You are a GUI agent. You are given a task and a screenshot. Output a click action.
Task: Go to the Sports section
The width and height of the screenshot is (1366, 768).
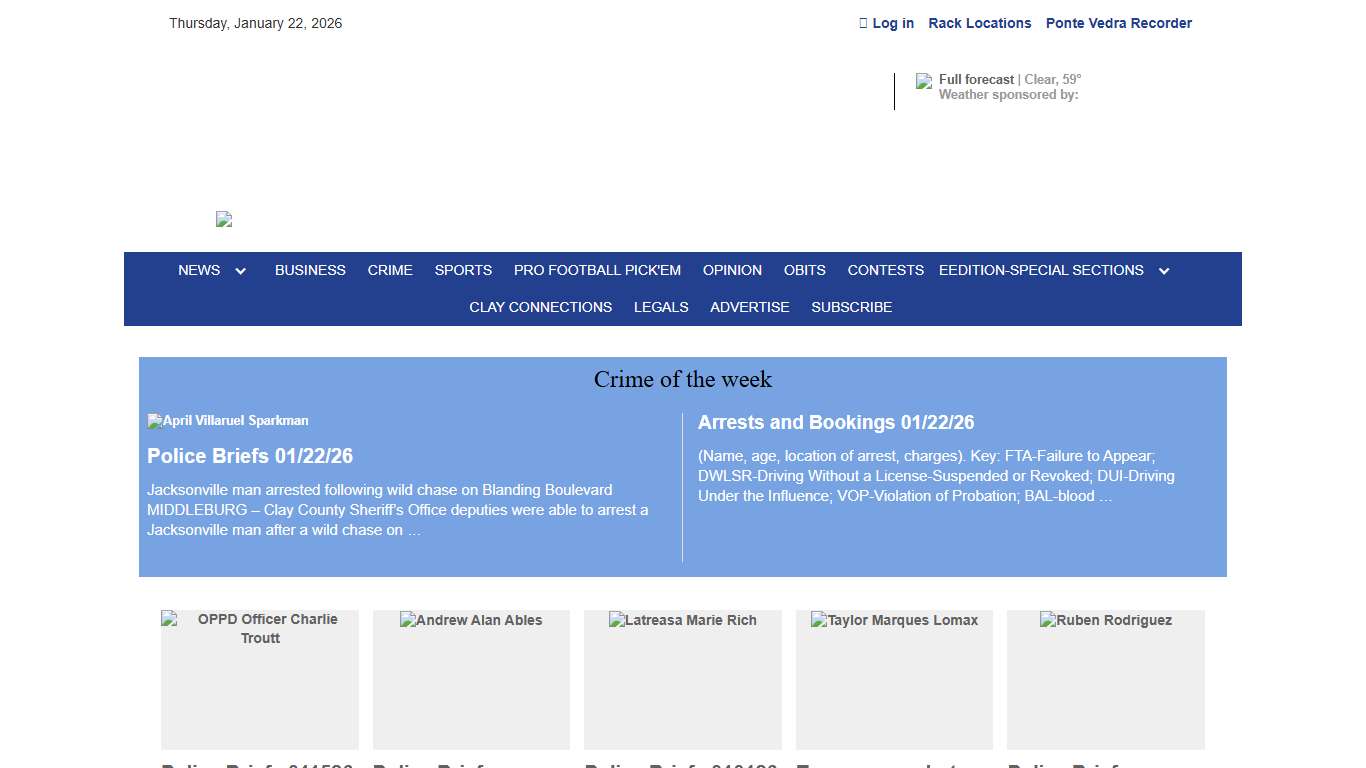click(x=463, y=270)
